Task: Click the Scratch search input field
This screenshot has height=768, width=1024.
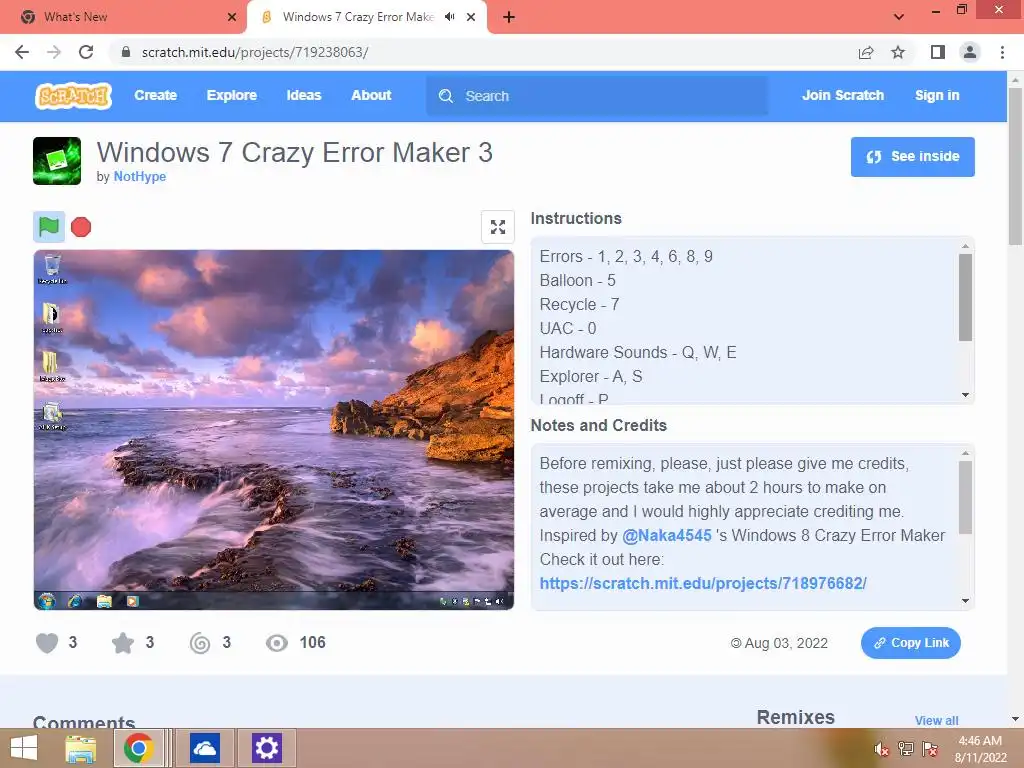Action: 597,96
